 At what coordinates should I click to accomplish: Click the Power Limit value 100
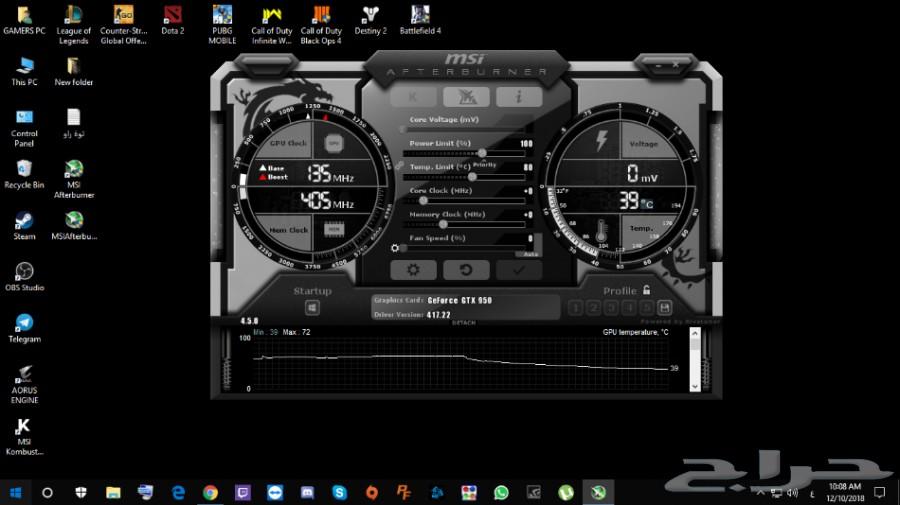[x=526, y=143]
